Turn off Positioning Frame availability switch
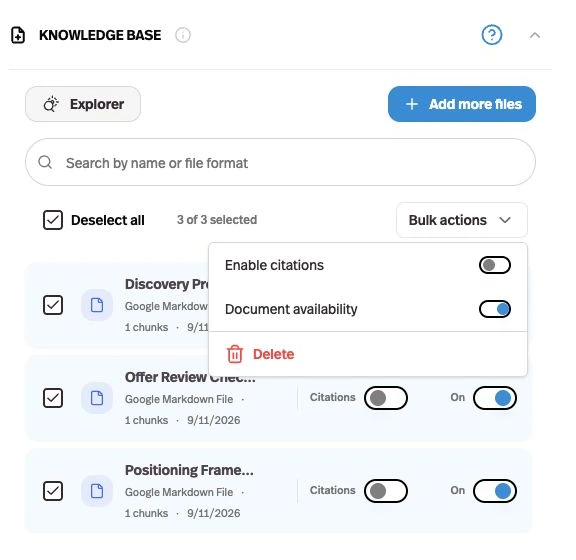The image size is (576, 560). click(x=495, y=491)
